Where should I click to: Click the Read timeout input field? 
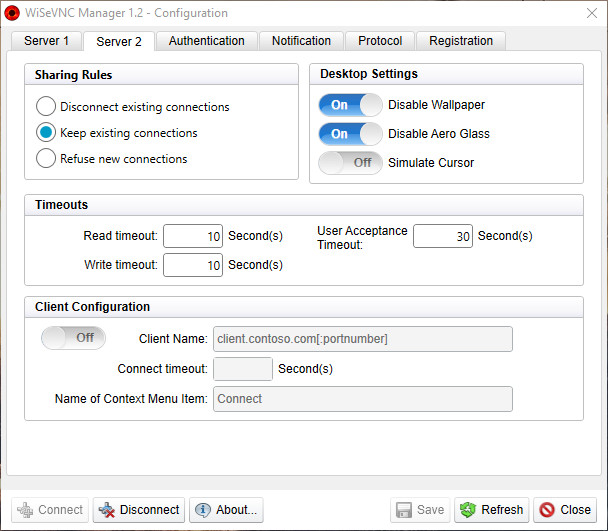pyautogui.click(x=193, y=236)
